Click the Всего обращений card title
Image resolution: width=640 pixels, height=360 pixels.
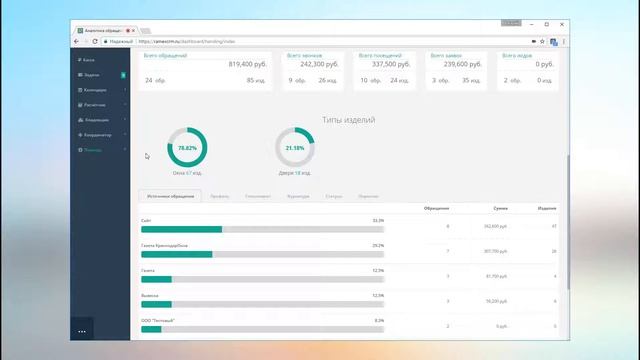(165, 56)
